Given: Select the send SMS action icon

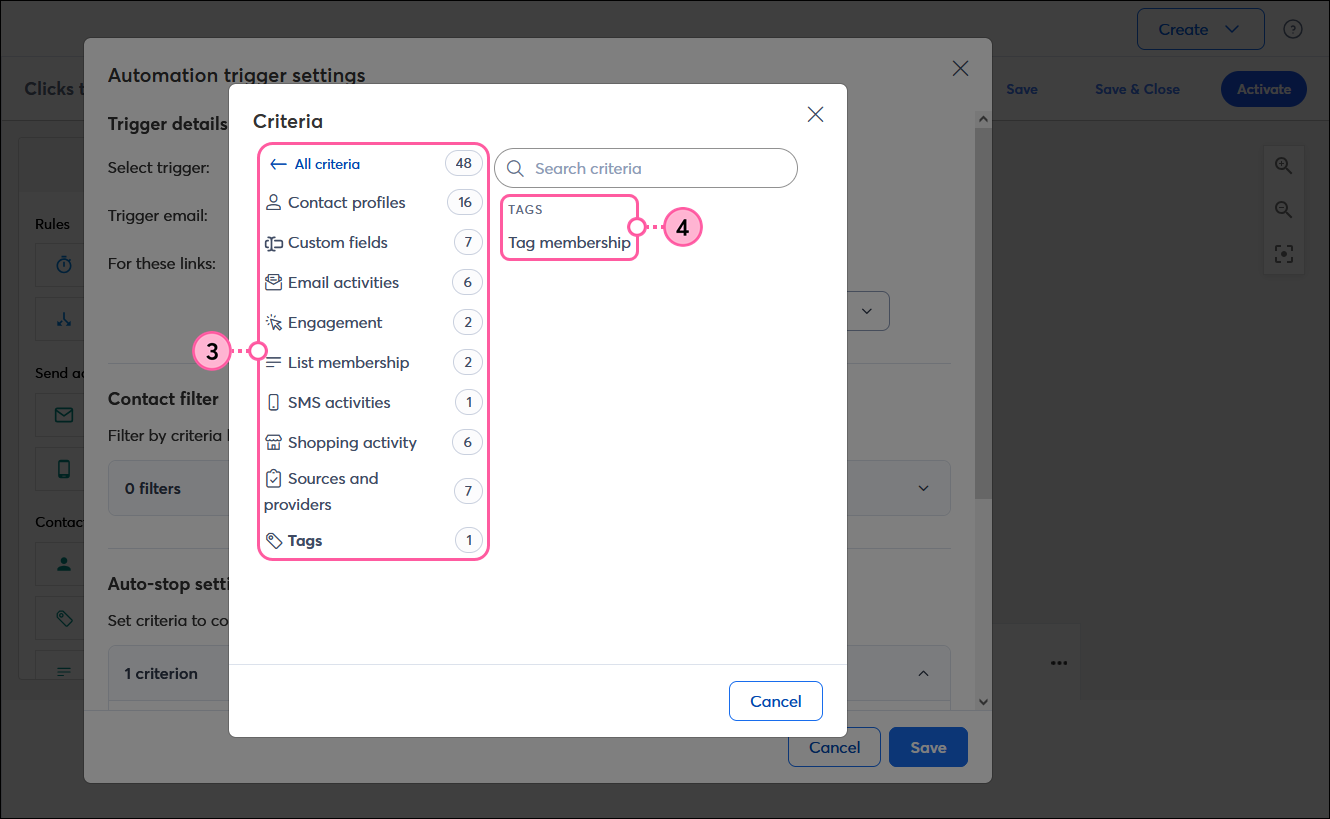Looking at the screenshot, I should coord(64,468).
